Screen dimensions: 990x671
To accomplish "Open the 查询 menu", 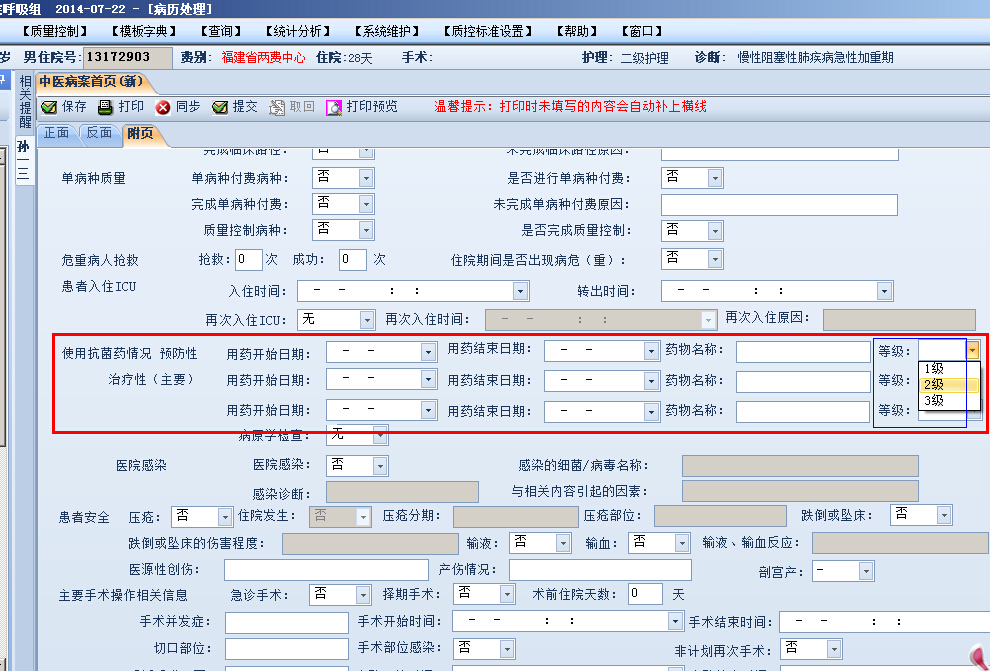I will tap(222, 32).
